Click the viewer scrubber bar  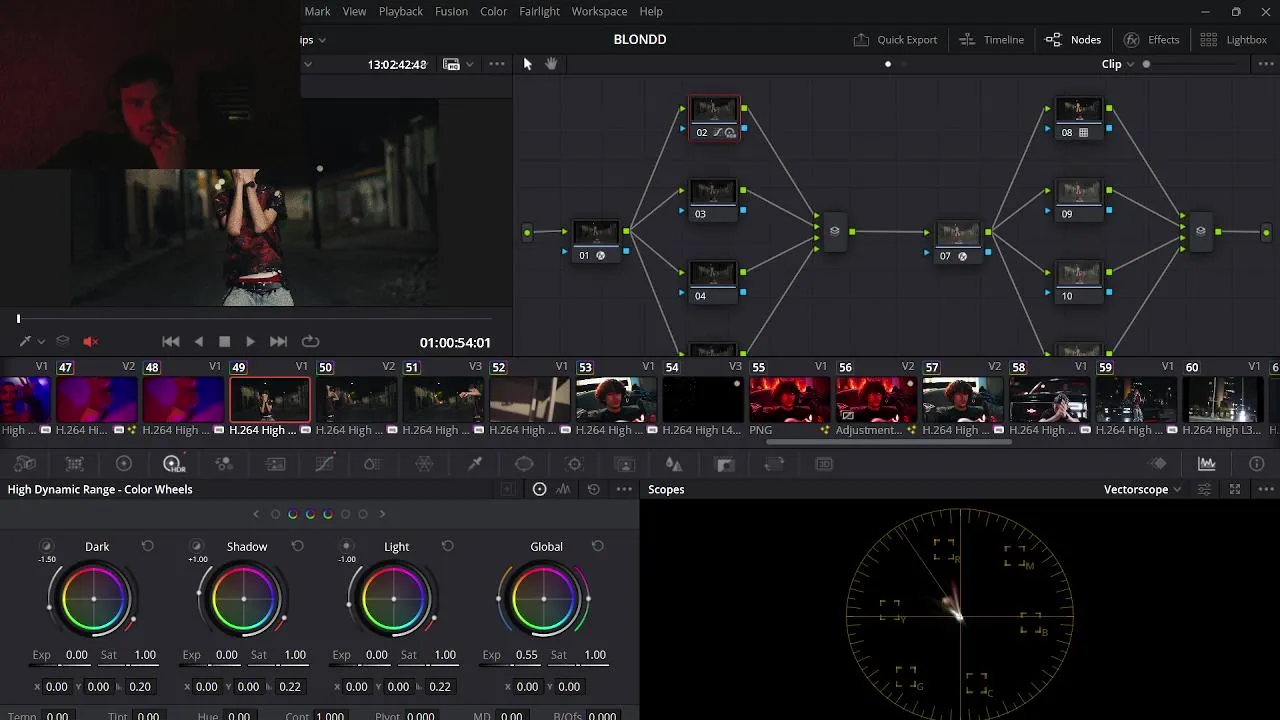(x=255, y=319)
